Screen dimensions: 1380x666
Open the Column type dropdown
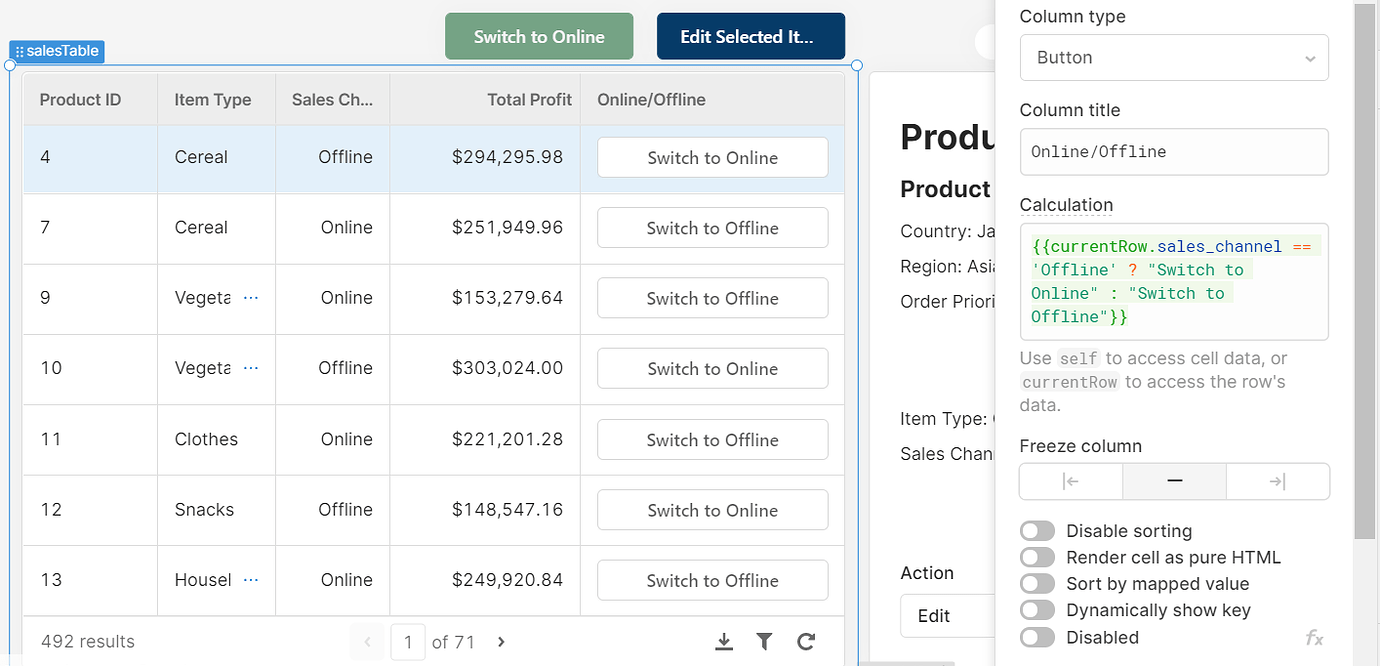click(x=1174, y=57)
